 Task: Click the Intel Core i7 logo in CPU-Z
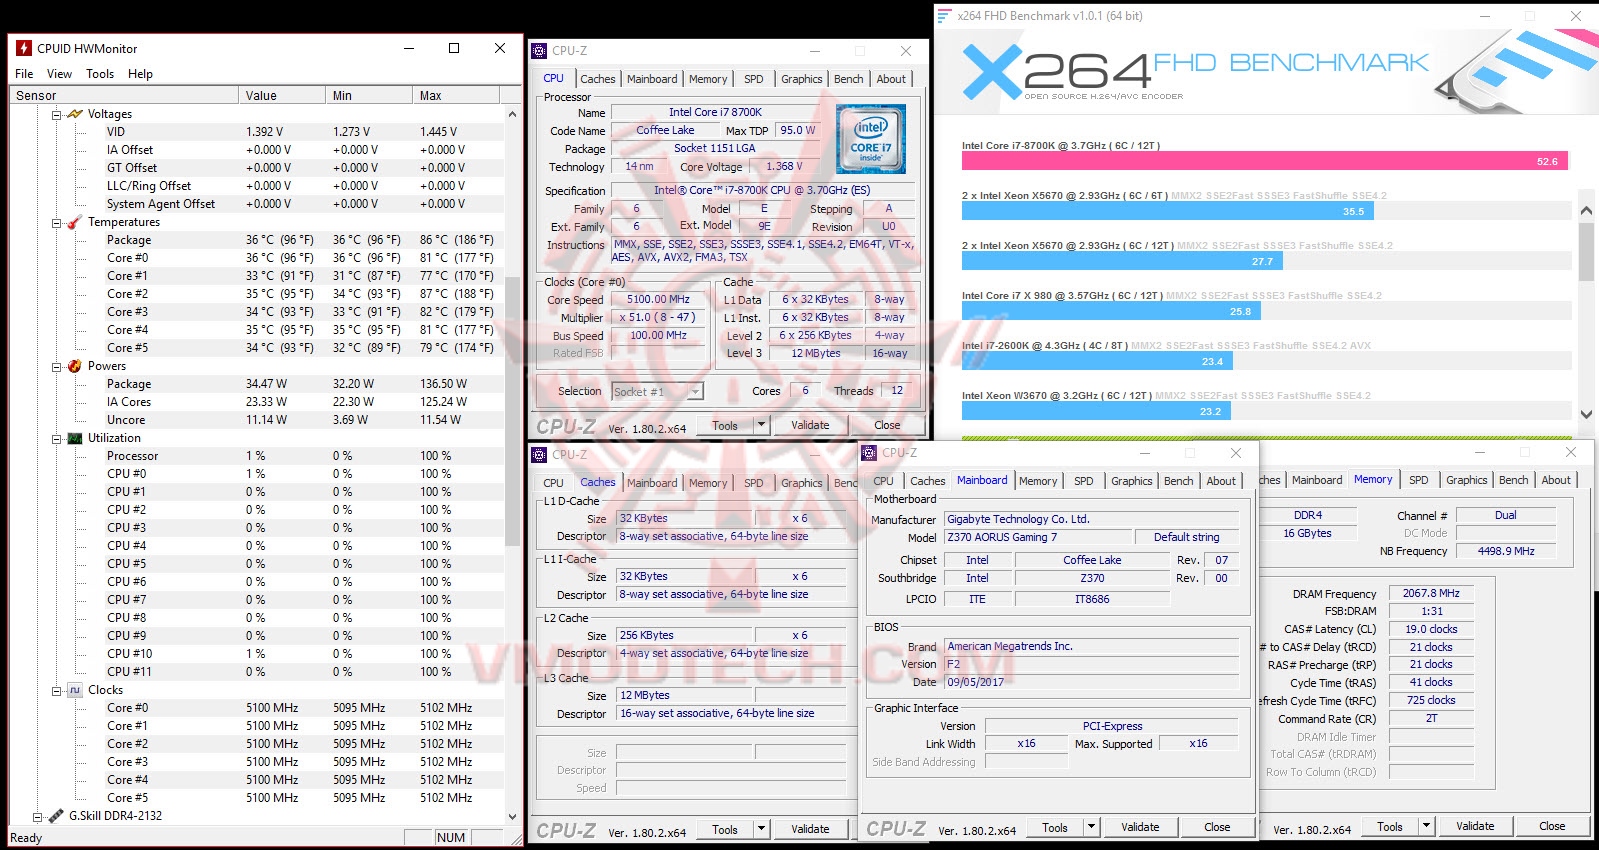[x=871, y=139]
